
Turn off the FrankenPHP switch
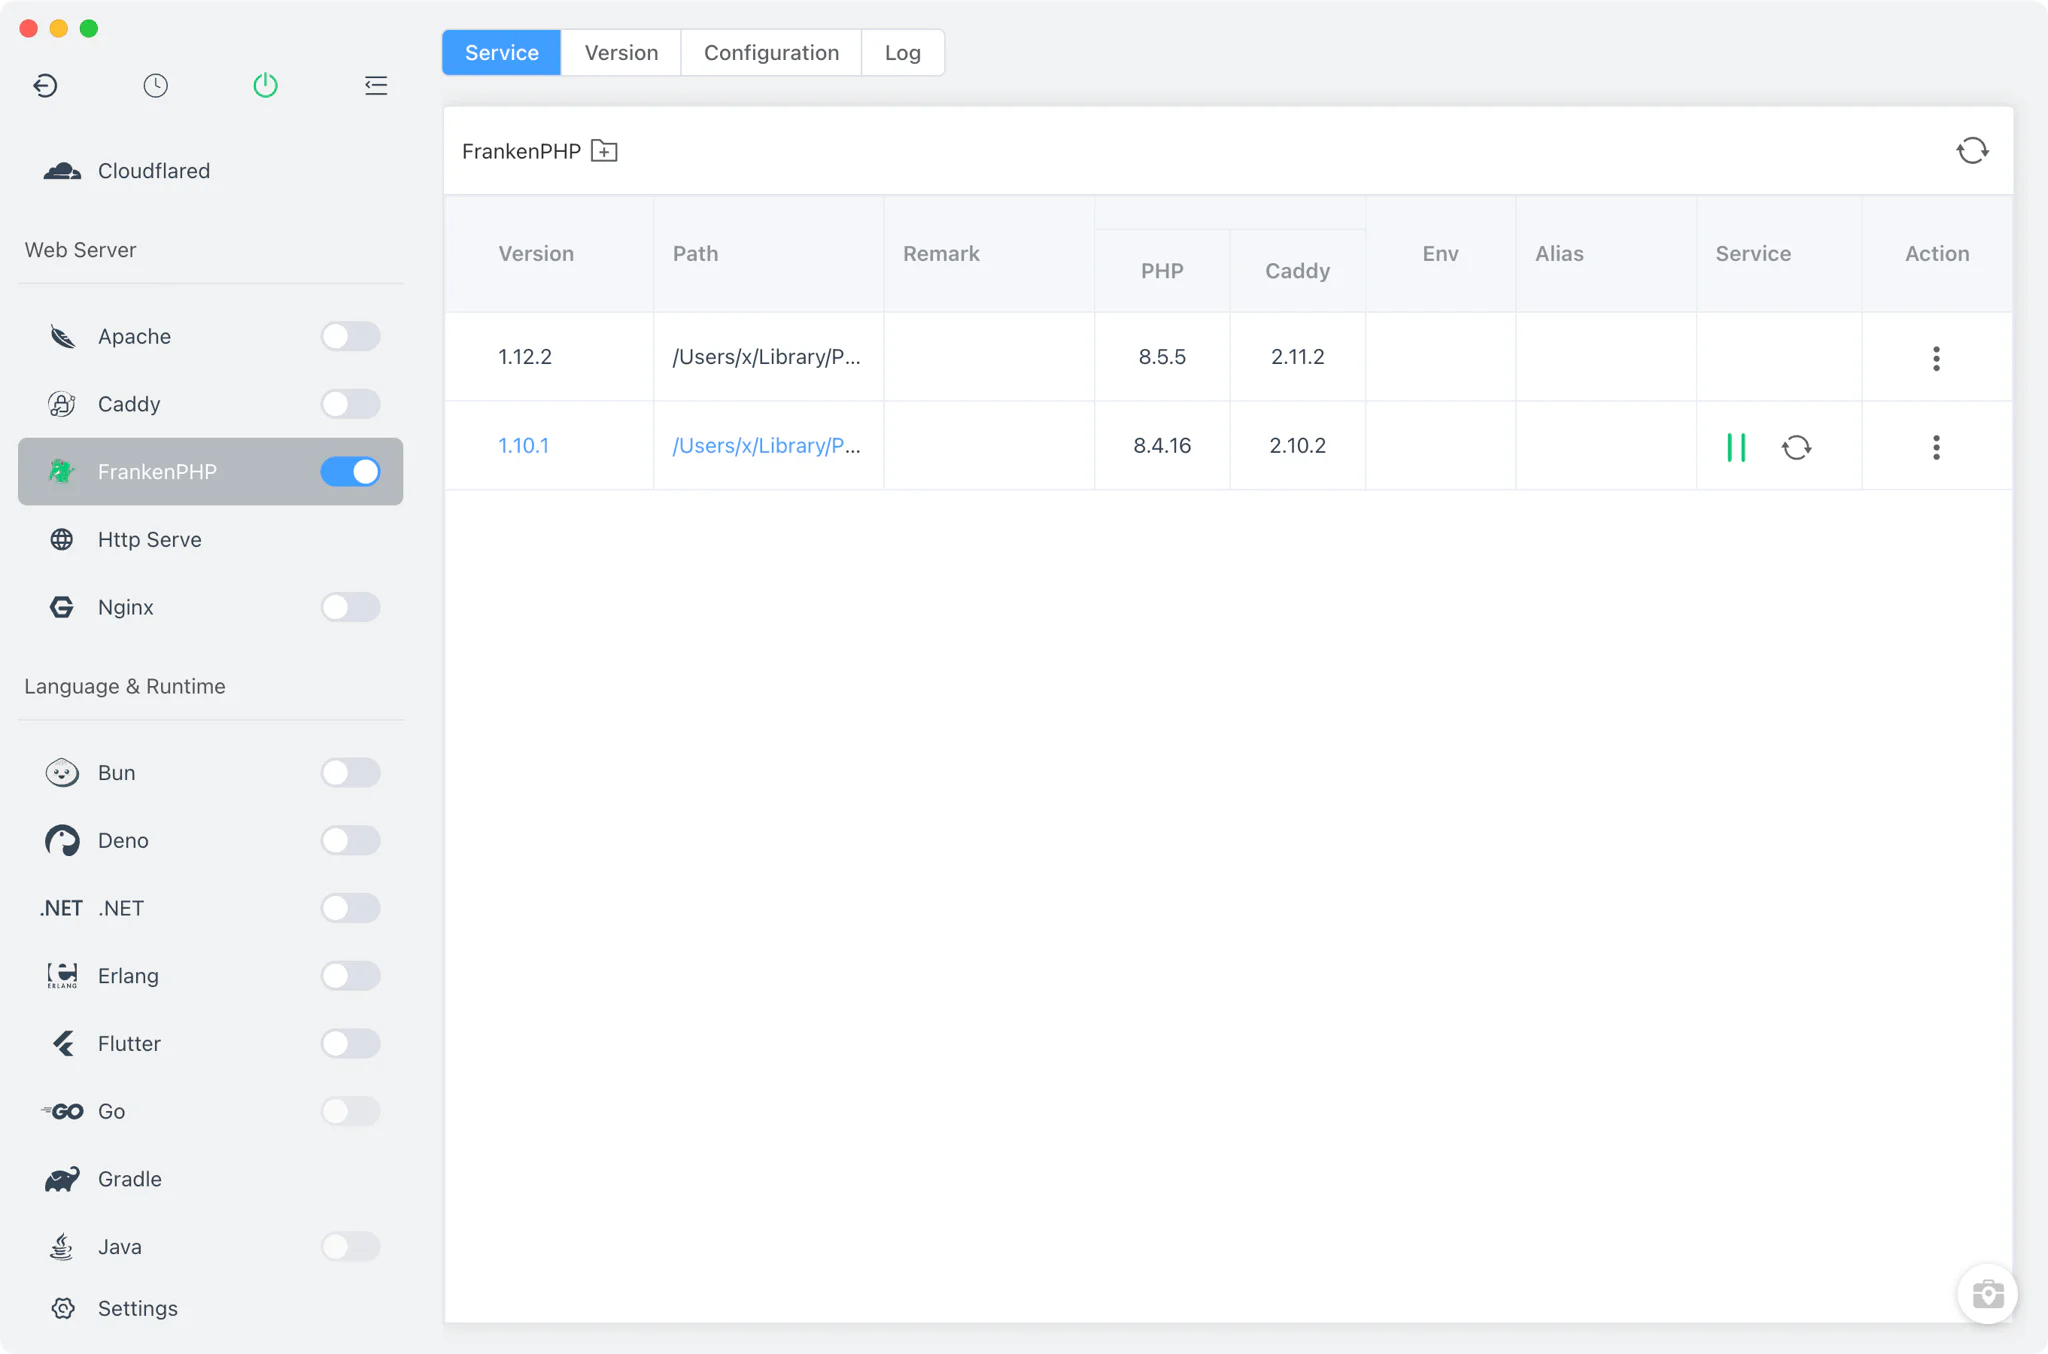point(350,471)
